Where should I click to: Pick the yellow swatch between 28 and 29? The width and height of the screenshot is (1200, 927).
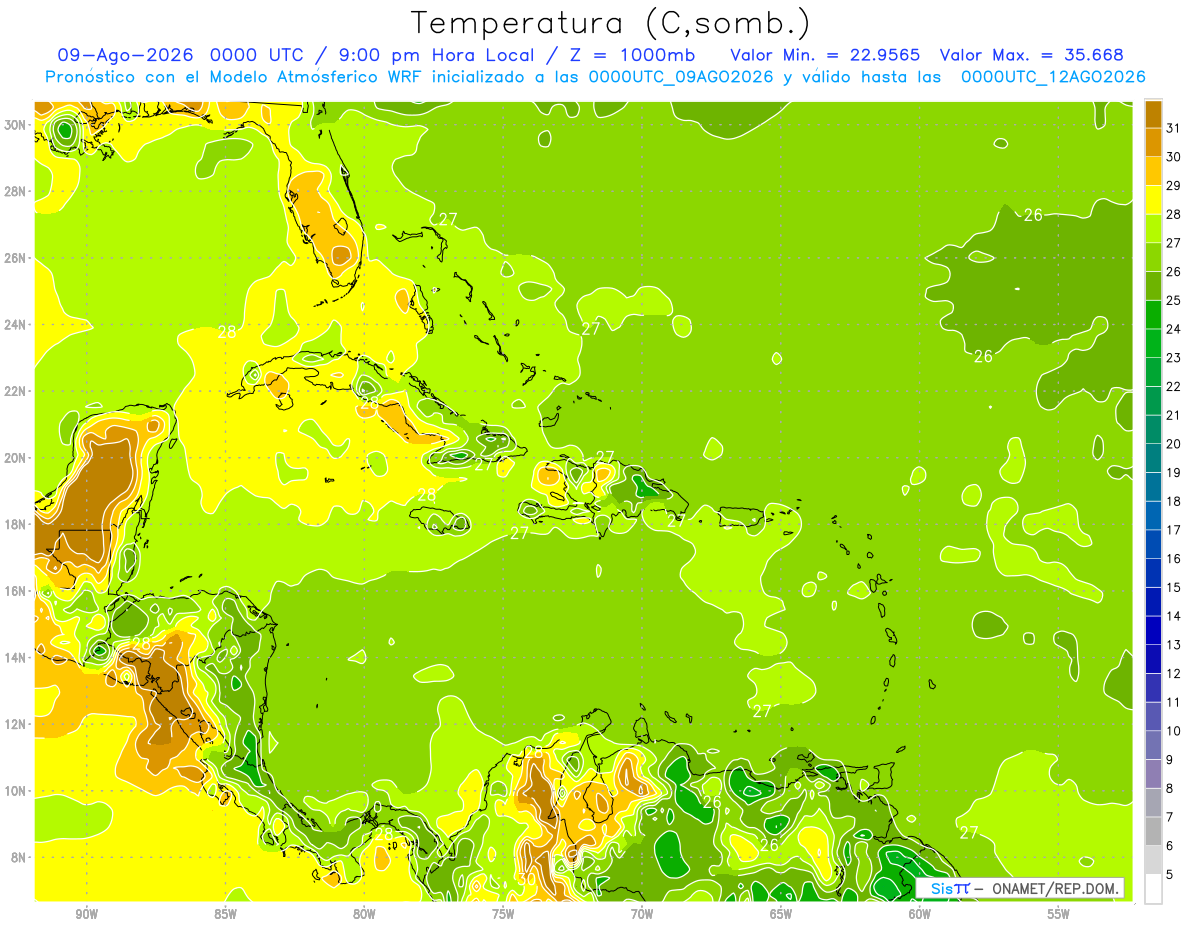(x=1153, y=200)
